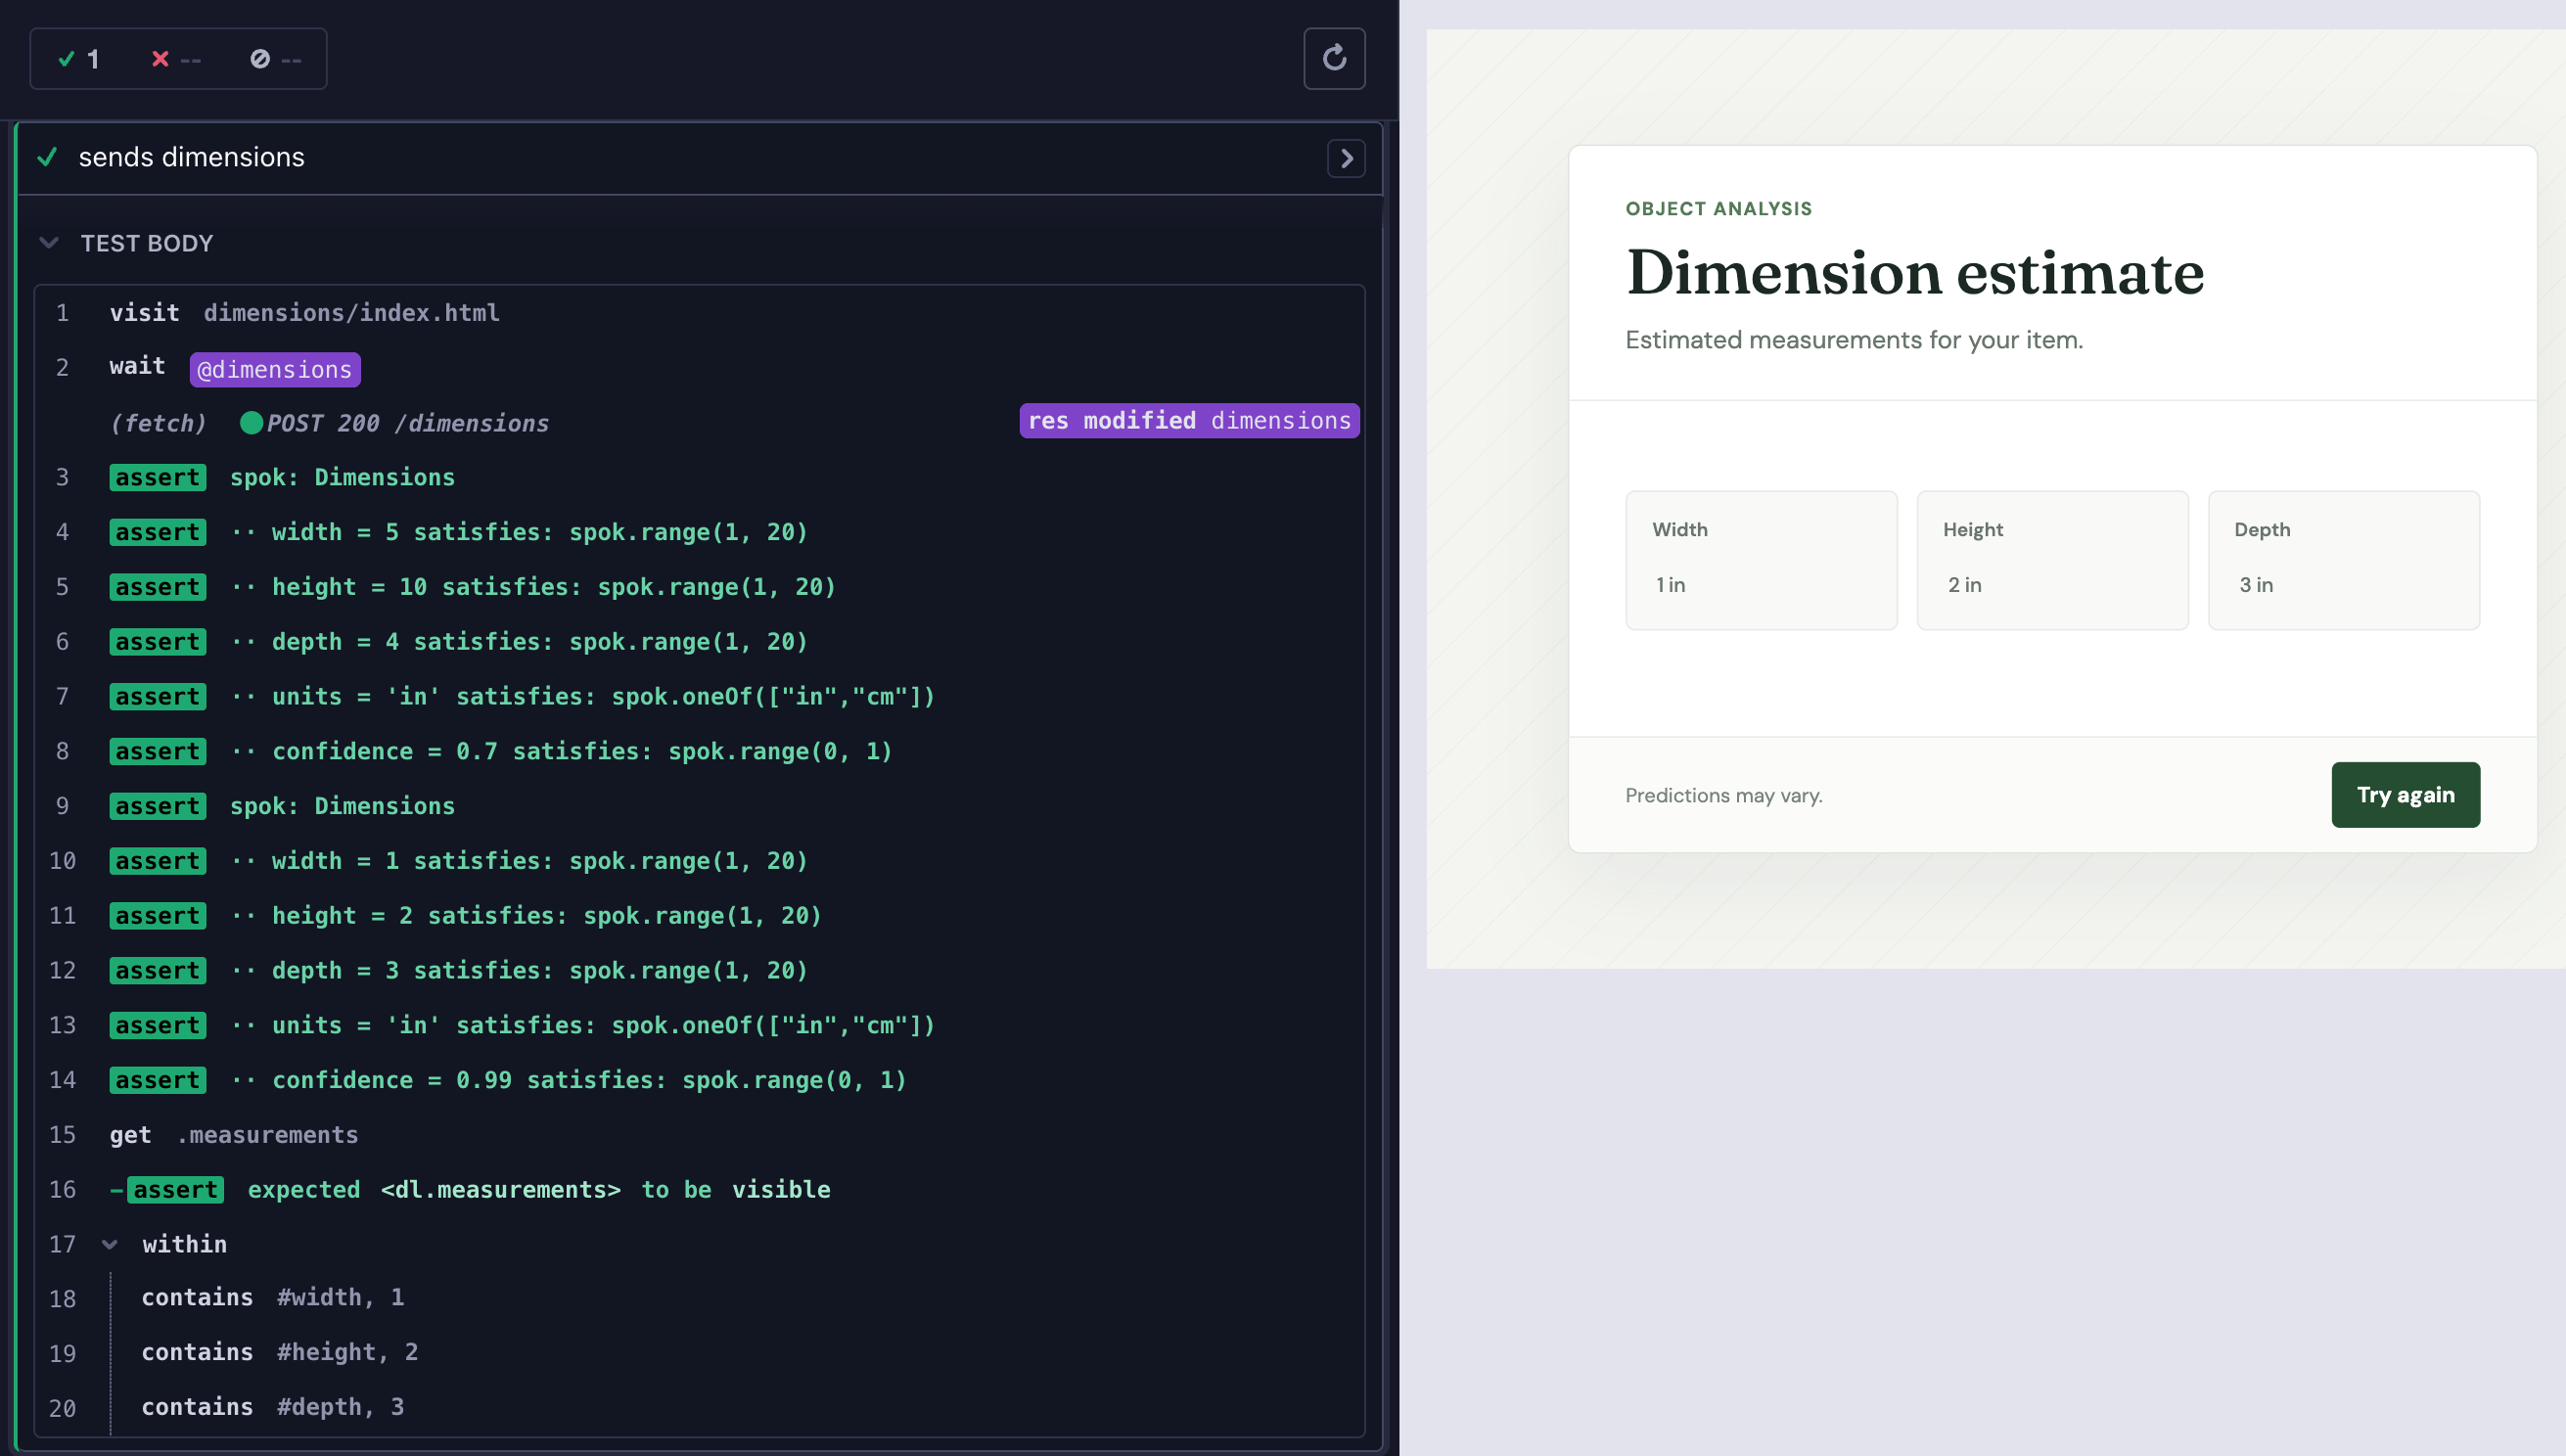The width and height of the screenshot is (2566, 1456).
Task: Click the 2 in height value
Action: click(x=1964, y=585)
